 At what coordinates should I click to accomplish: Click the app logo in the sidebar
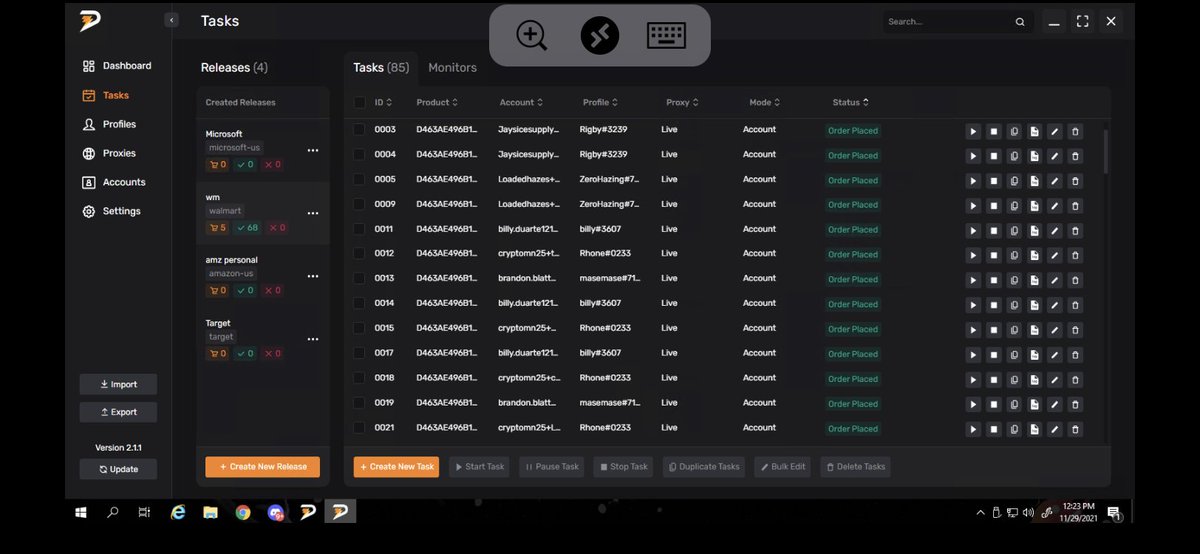92,21
